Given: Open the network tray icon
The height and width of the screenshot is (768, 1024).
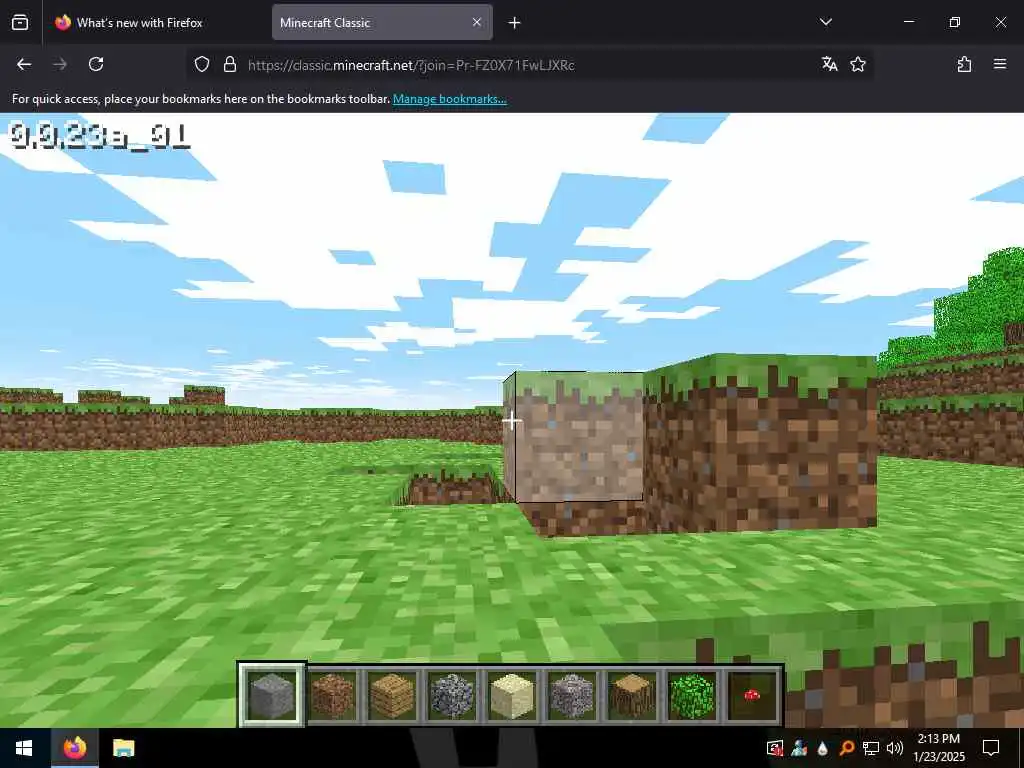Looking at the screenshot, I should pos(871,748).
